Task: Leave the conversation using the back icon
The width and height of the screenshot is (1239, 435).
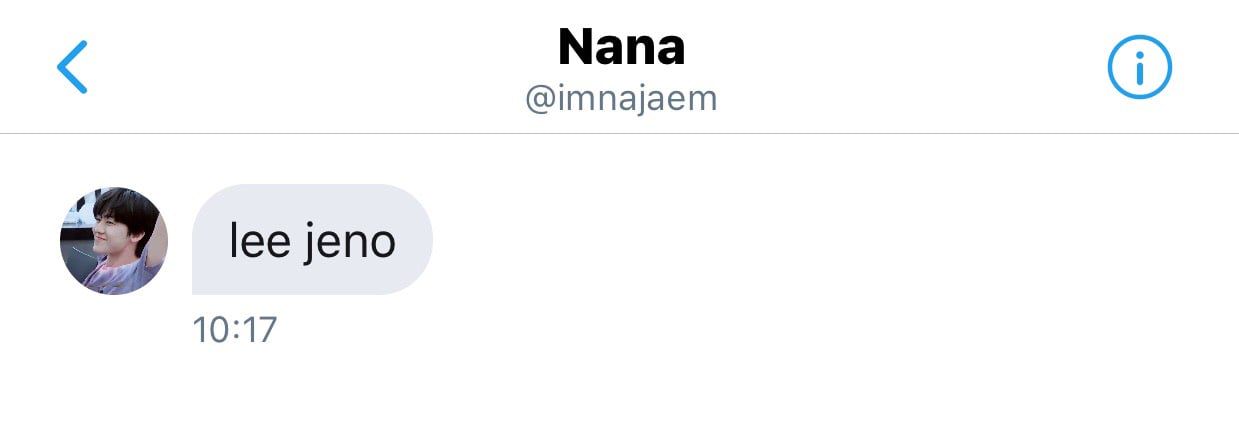Action: (72, 67)
